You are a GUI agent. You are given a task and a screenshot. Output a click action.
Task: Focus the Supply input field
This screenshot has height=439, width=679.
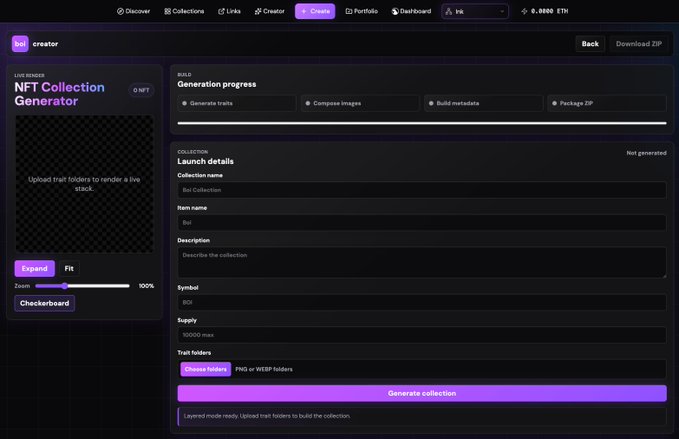pyautogui.click(x=422, y=335)
